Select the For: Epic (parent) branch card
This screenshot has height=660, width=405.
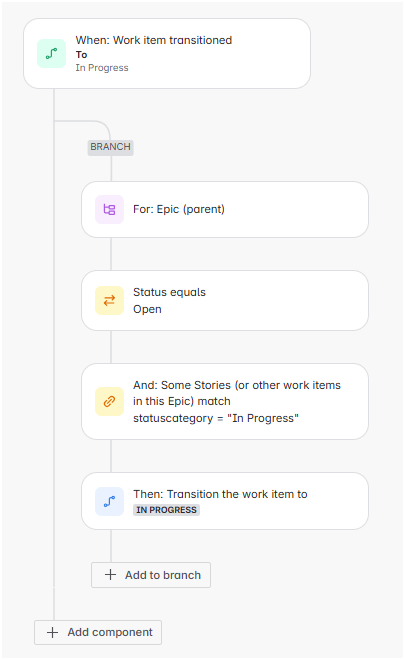(x=225, y=209)
